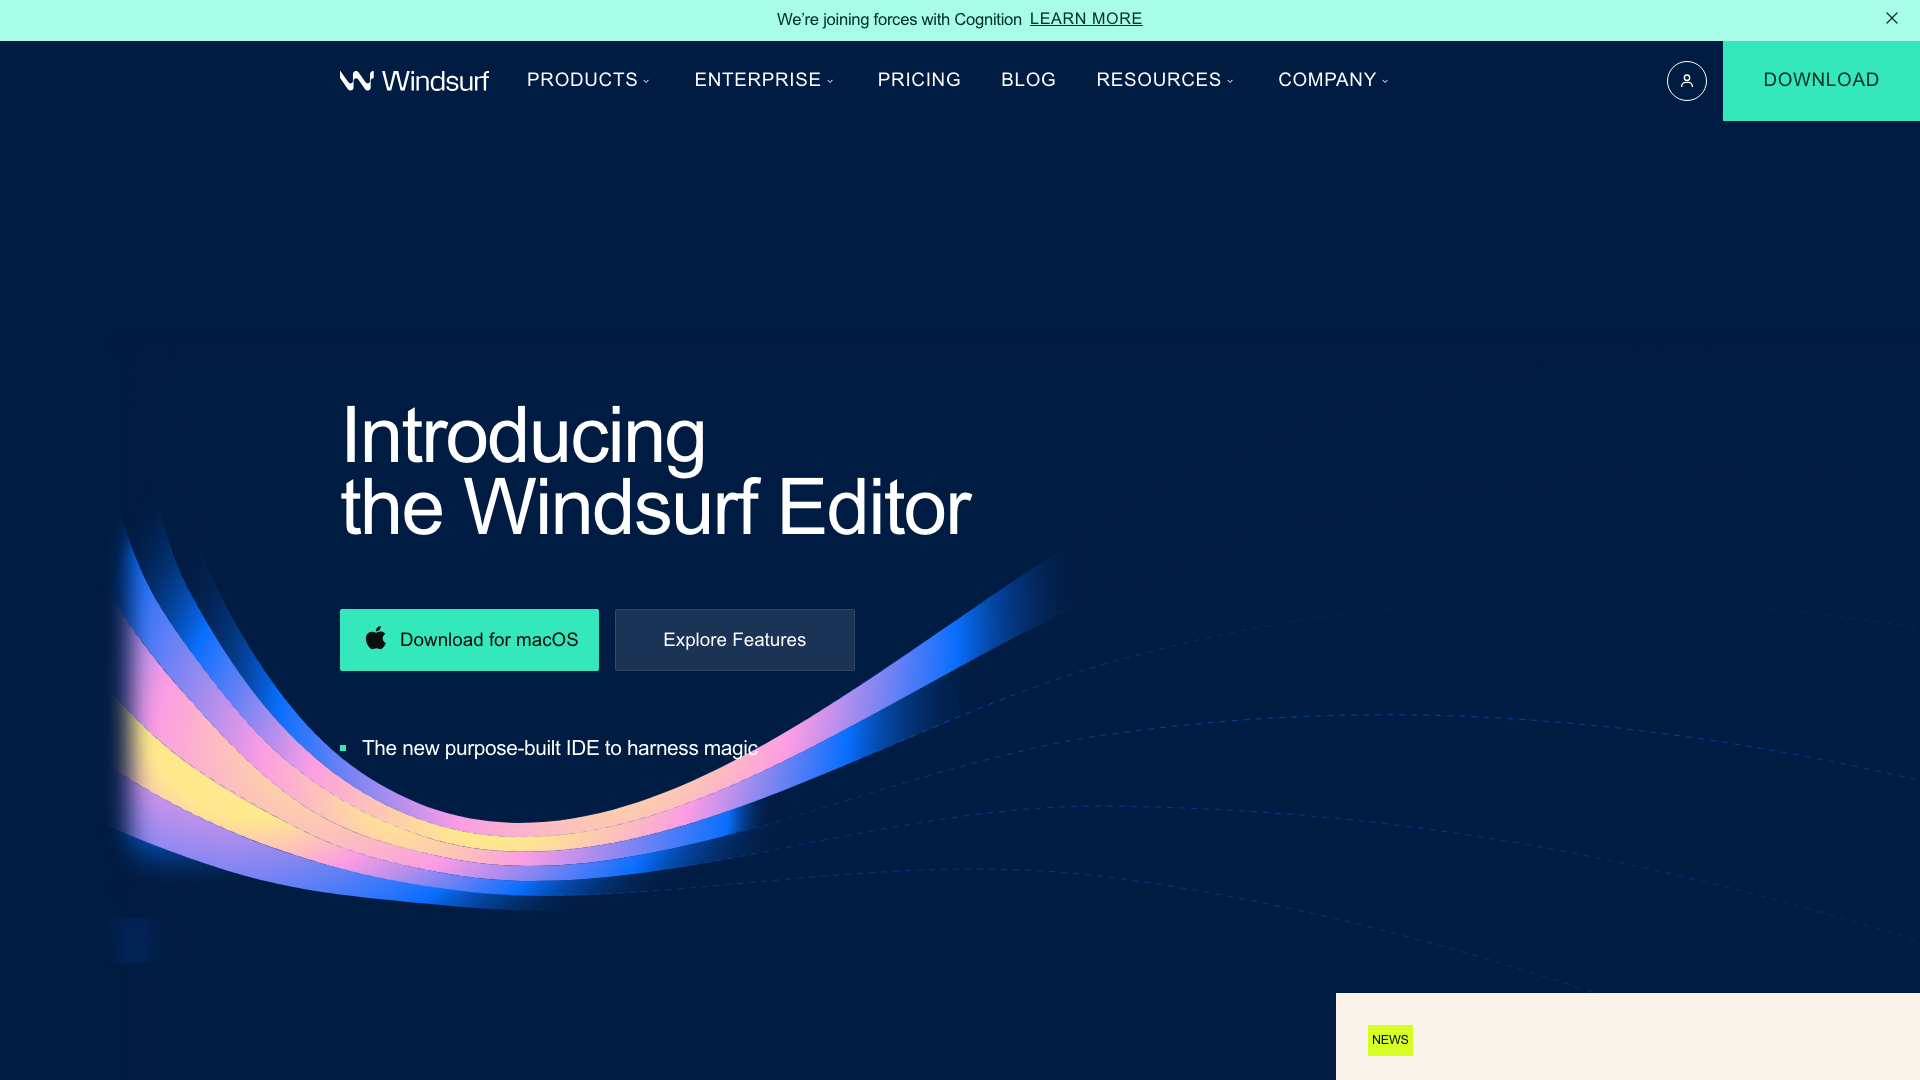Expand the Products menu
Screen dimensions: 1920x1080
tap(588, 80)
